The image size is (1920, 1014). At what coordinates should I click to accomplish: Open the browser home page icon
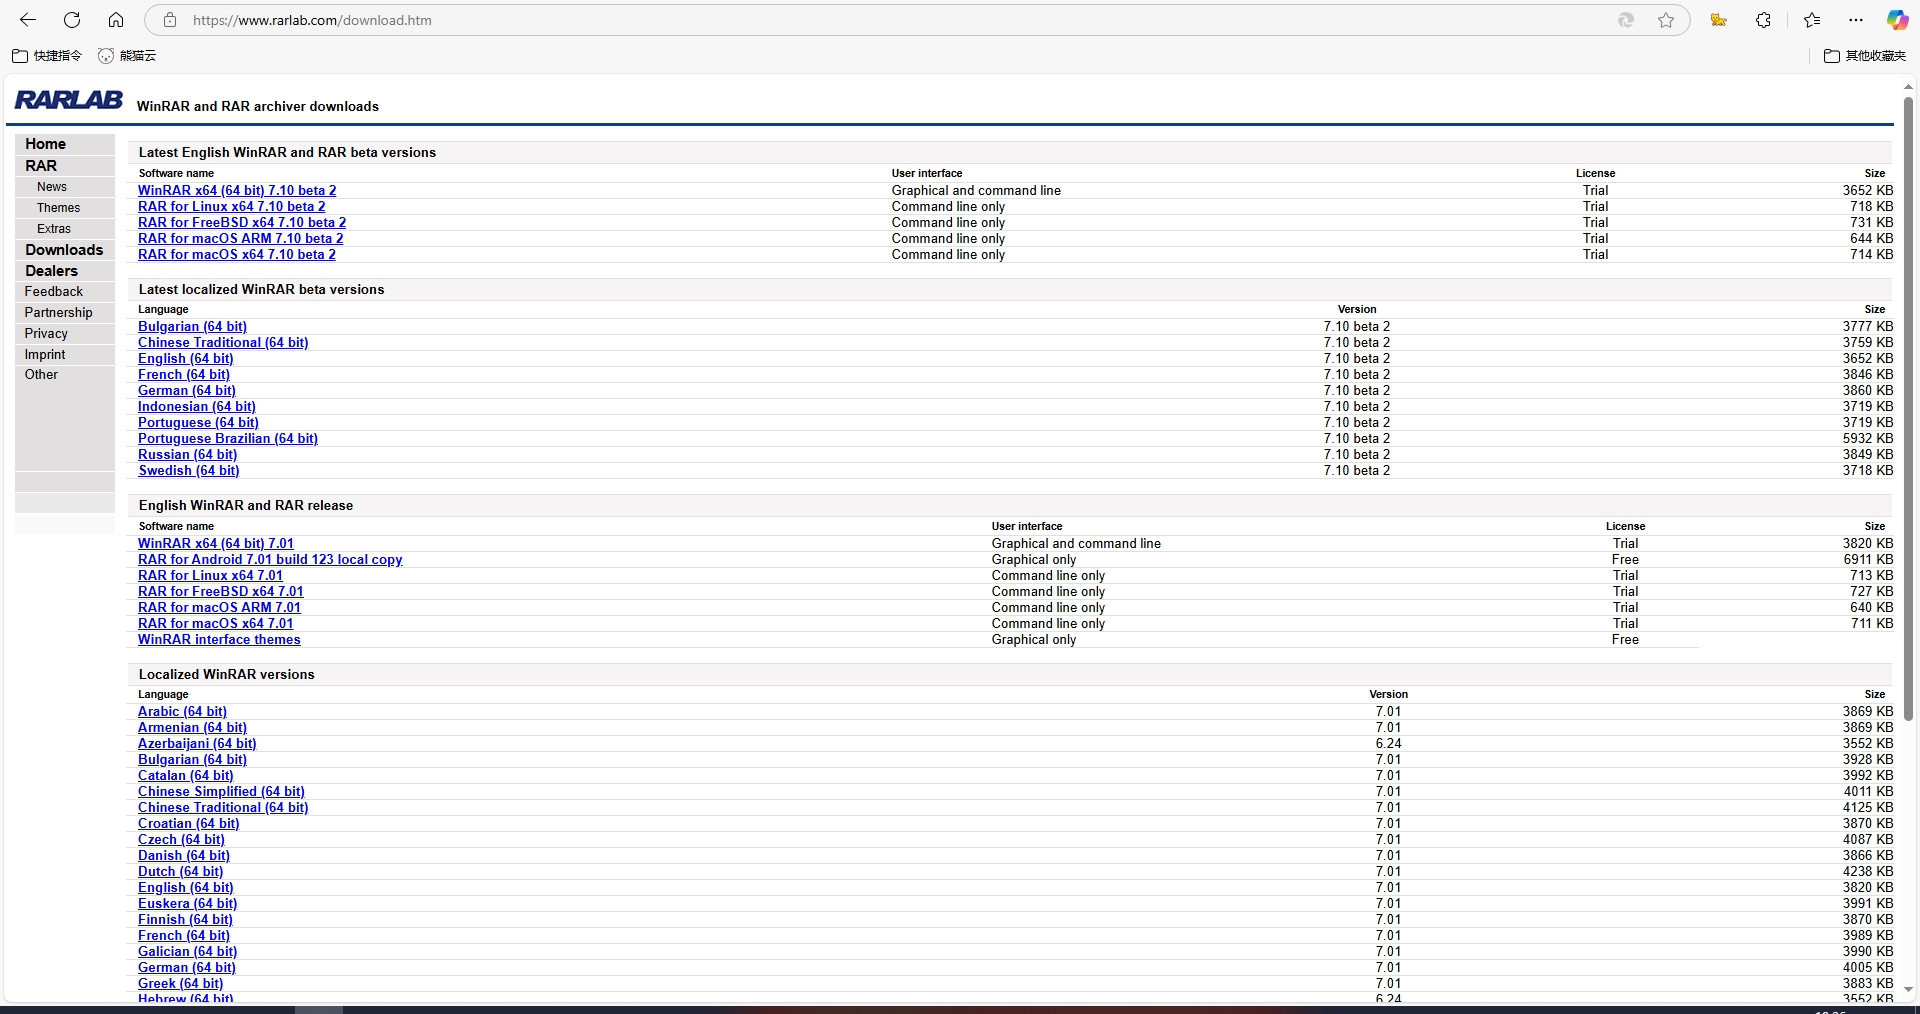point(116,20)
